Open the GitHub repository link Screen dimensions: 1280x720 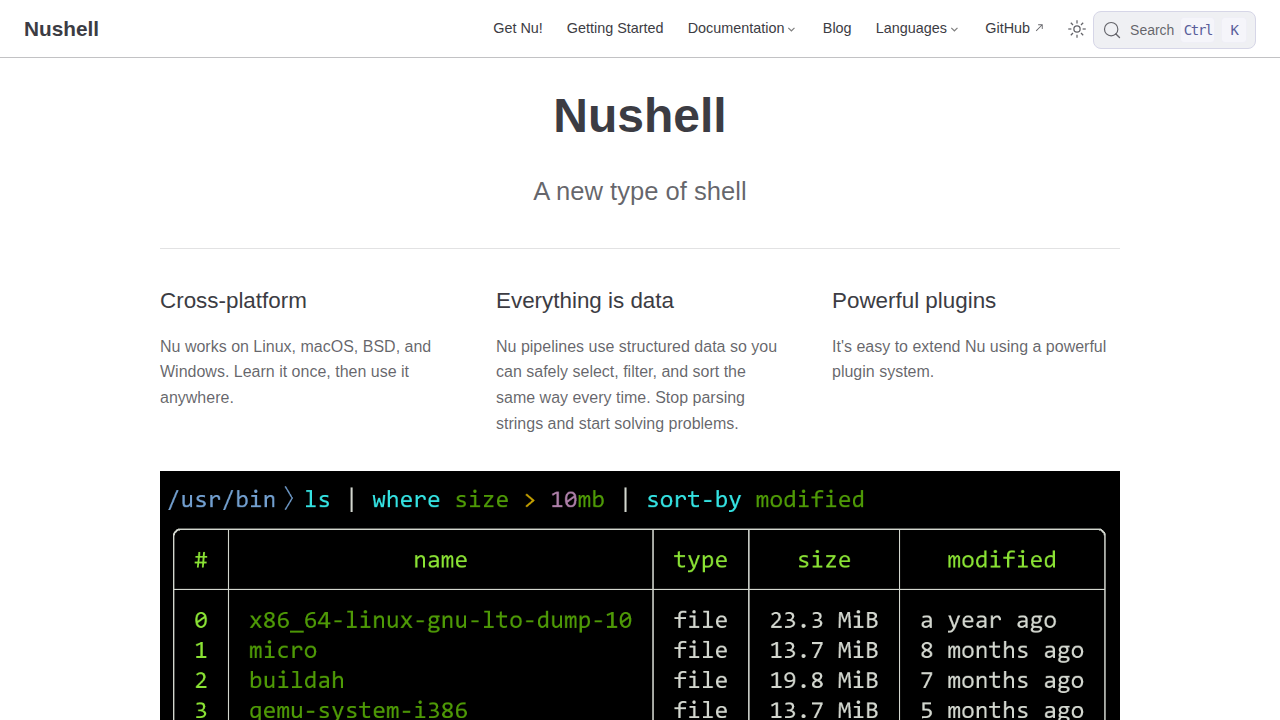[1007, 28]
